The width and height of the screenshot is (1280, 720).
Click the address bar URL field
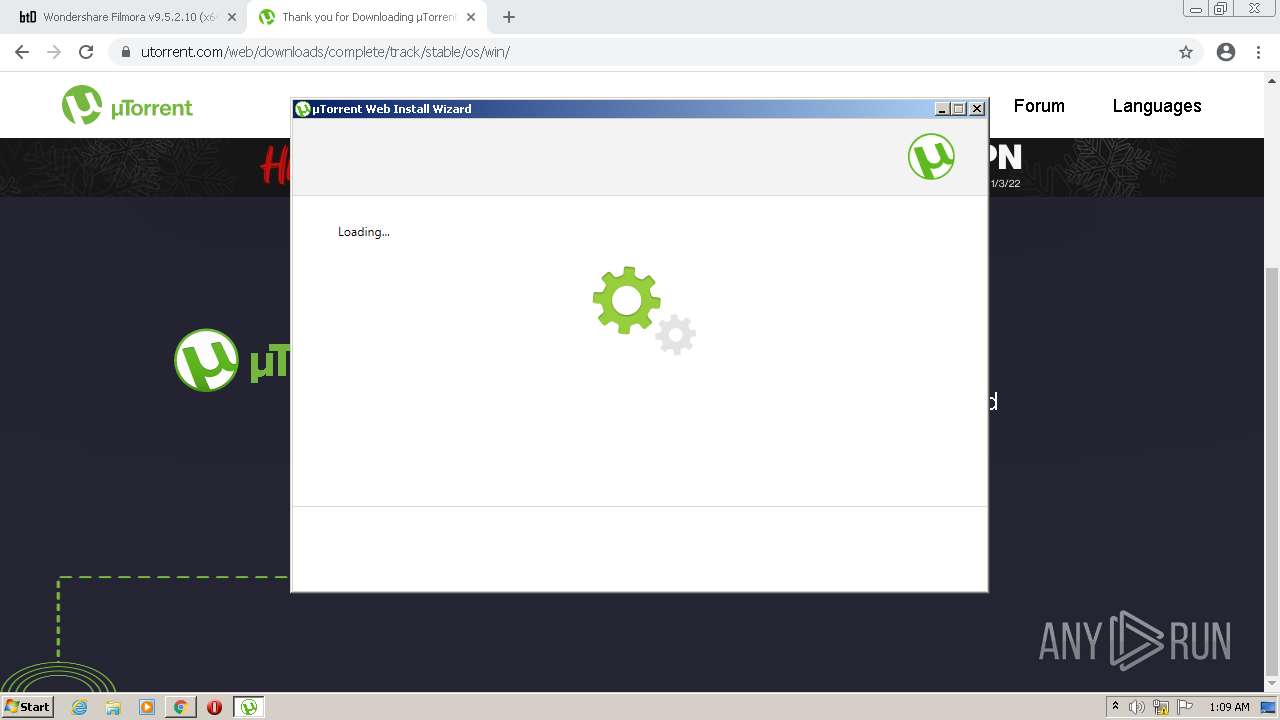[x=640, y=52]
